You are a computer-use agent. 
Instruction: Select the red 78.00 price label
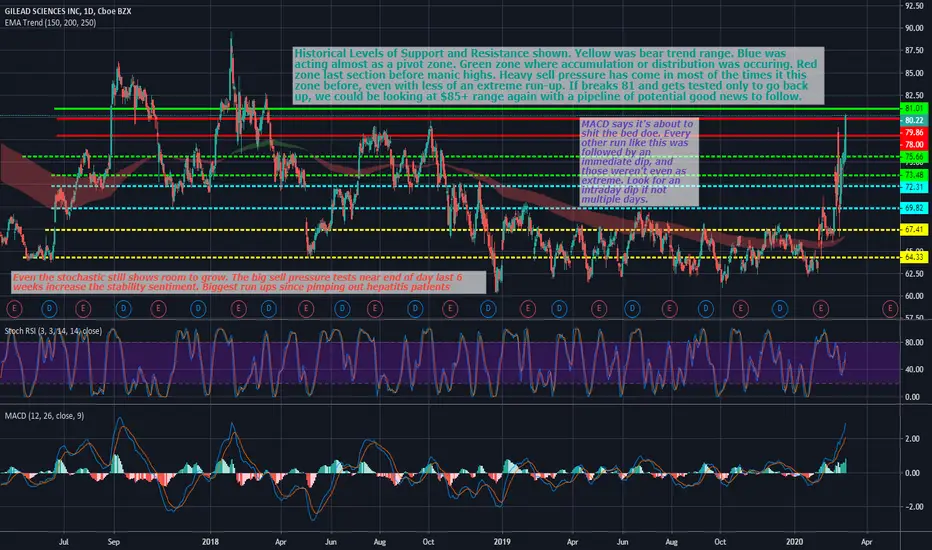[914, 144]
